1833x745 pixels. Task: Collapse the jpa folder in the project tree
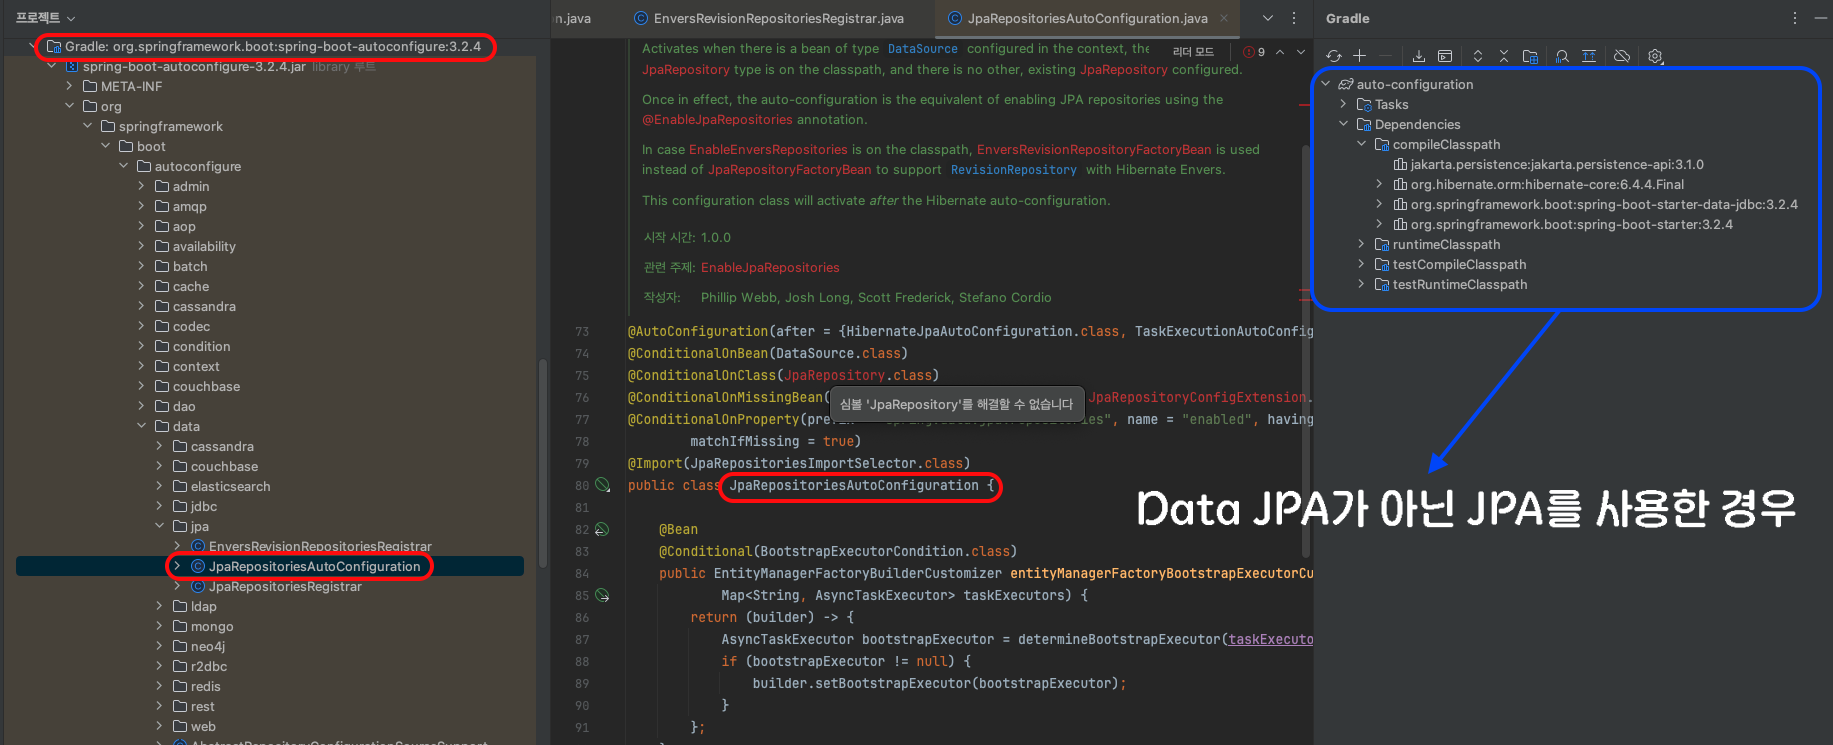(x=159, y=526)
